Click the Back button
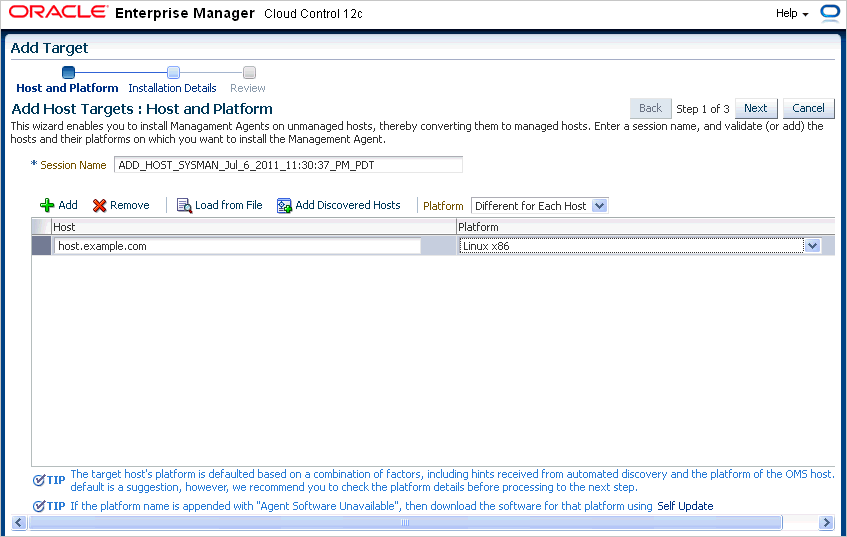This screenshot has width=847, height=537. (650, 109)
